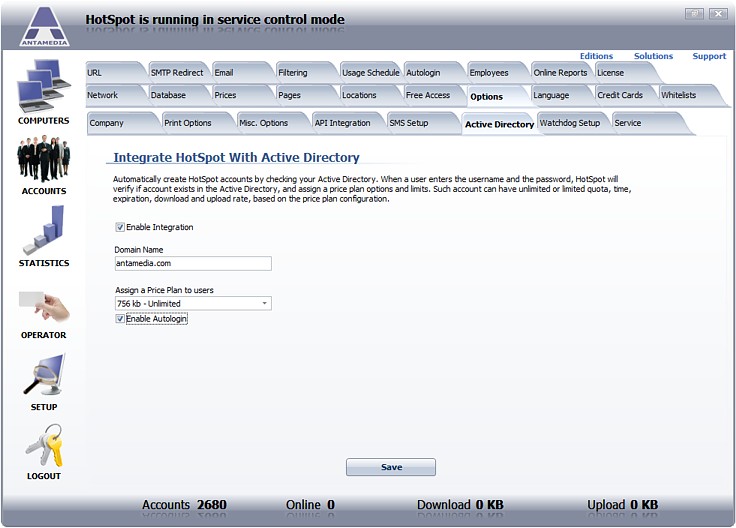
Task: Open the Support link
Action: coord(709,56)
